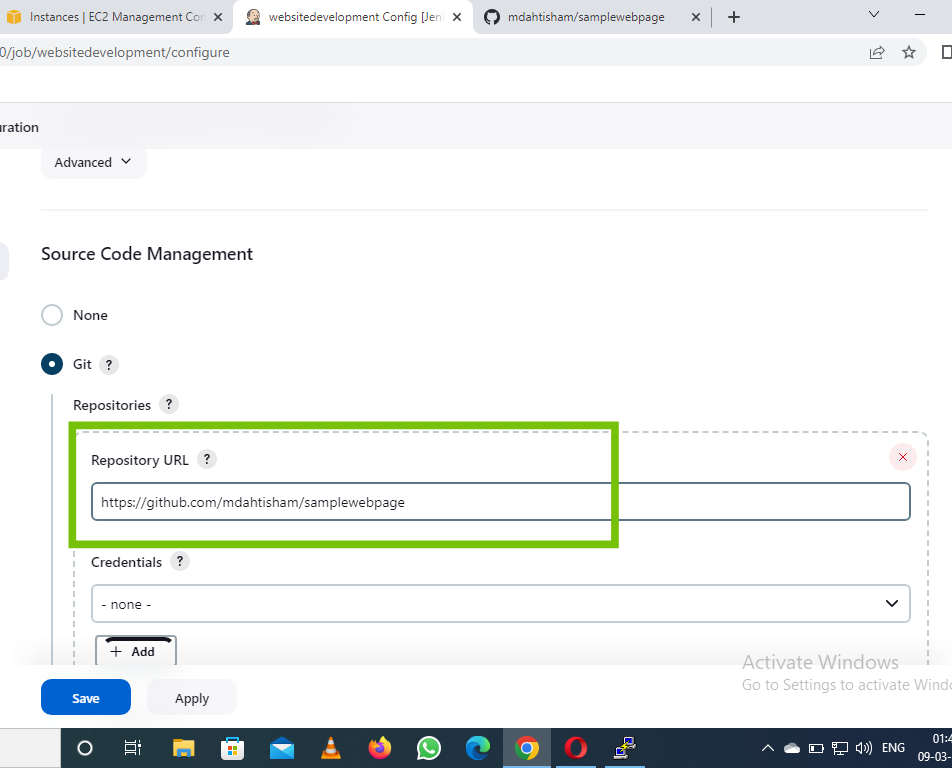Open the tab search dropdown arrow
The width and height of the screenshot is (952, 768).
coord(874,15)
